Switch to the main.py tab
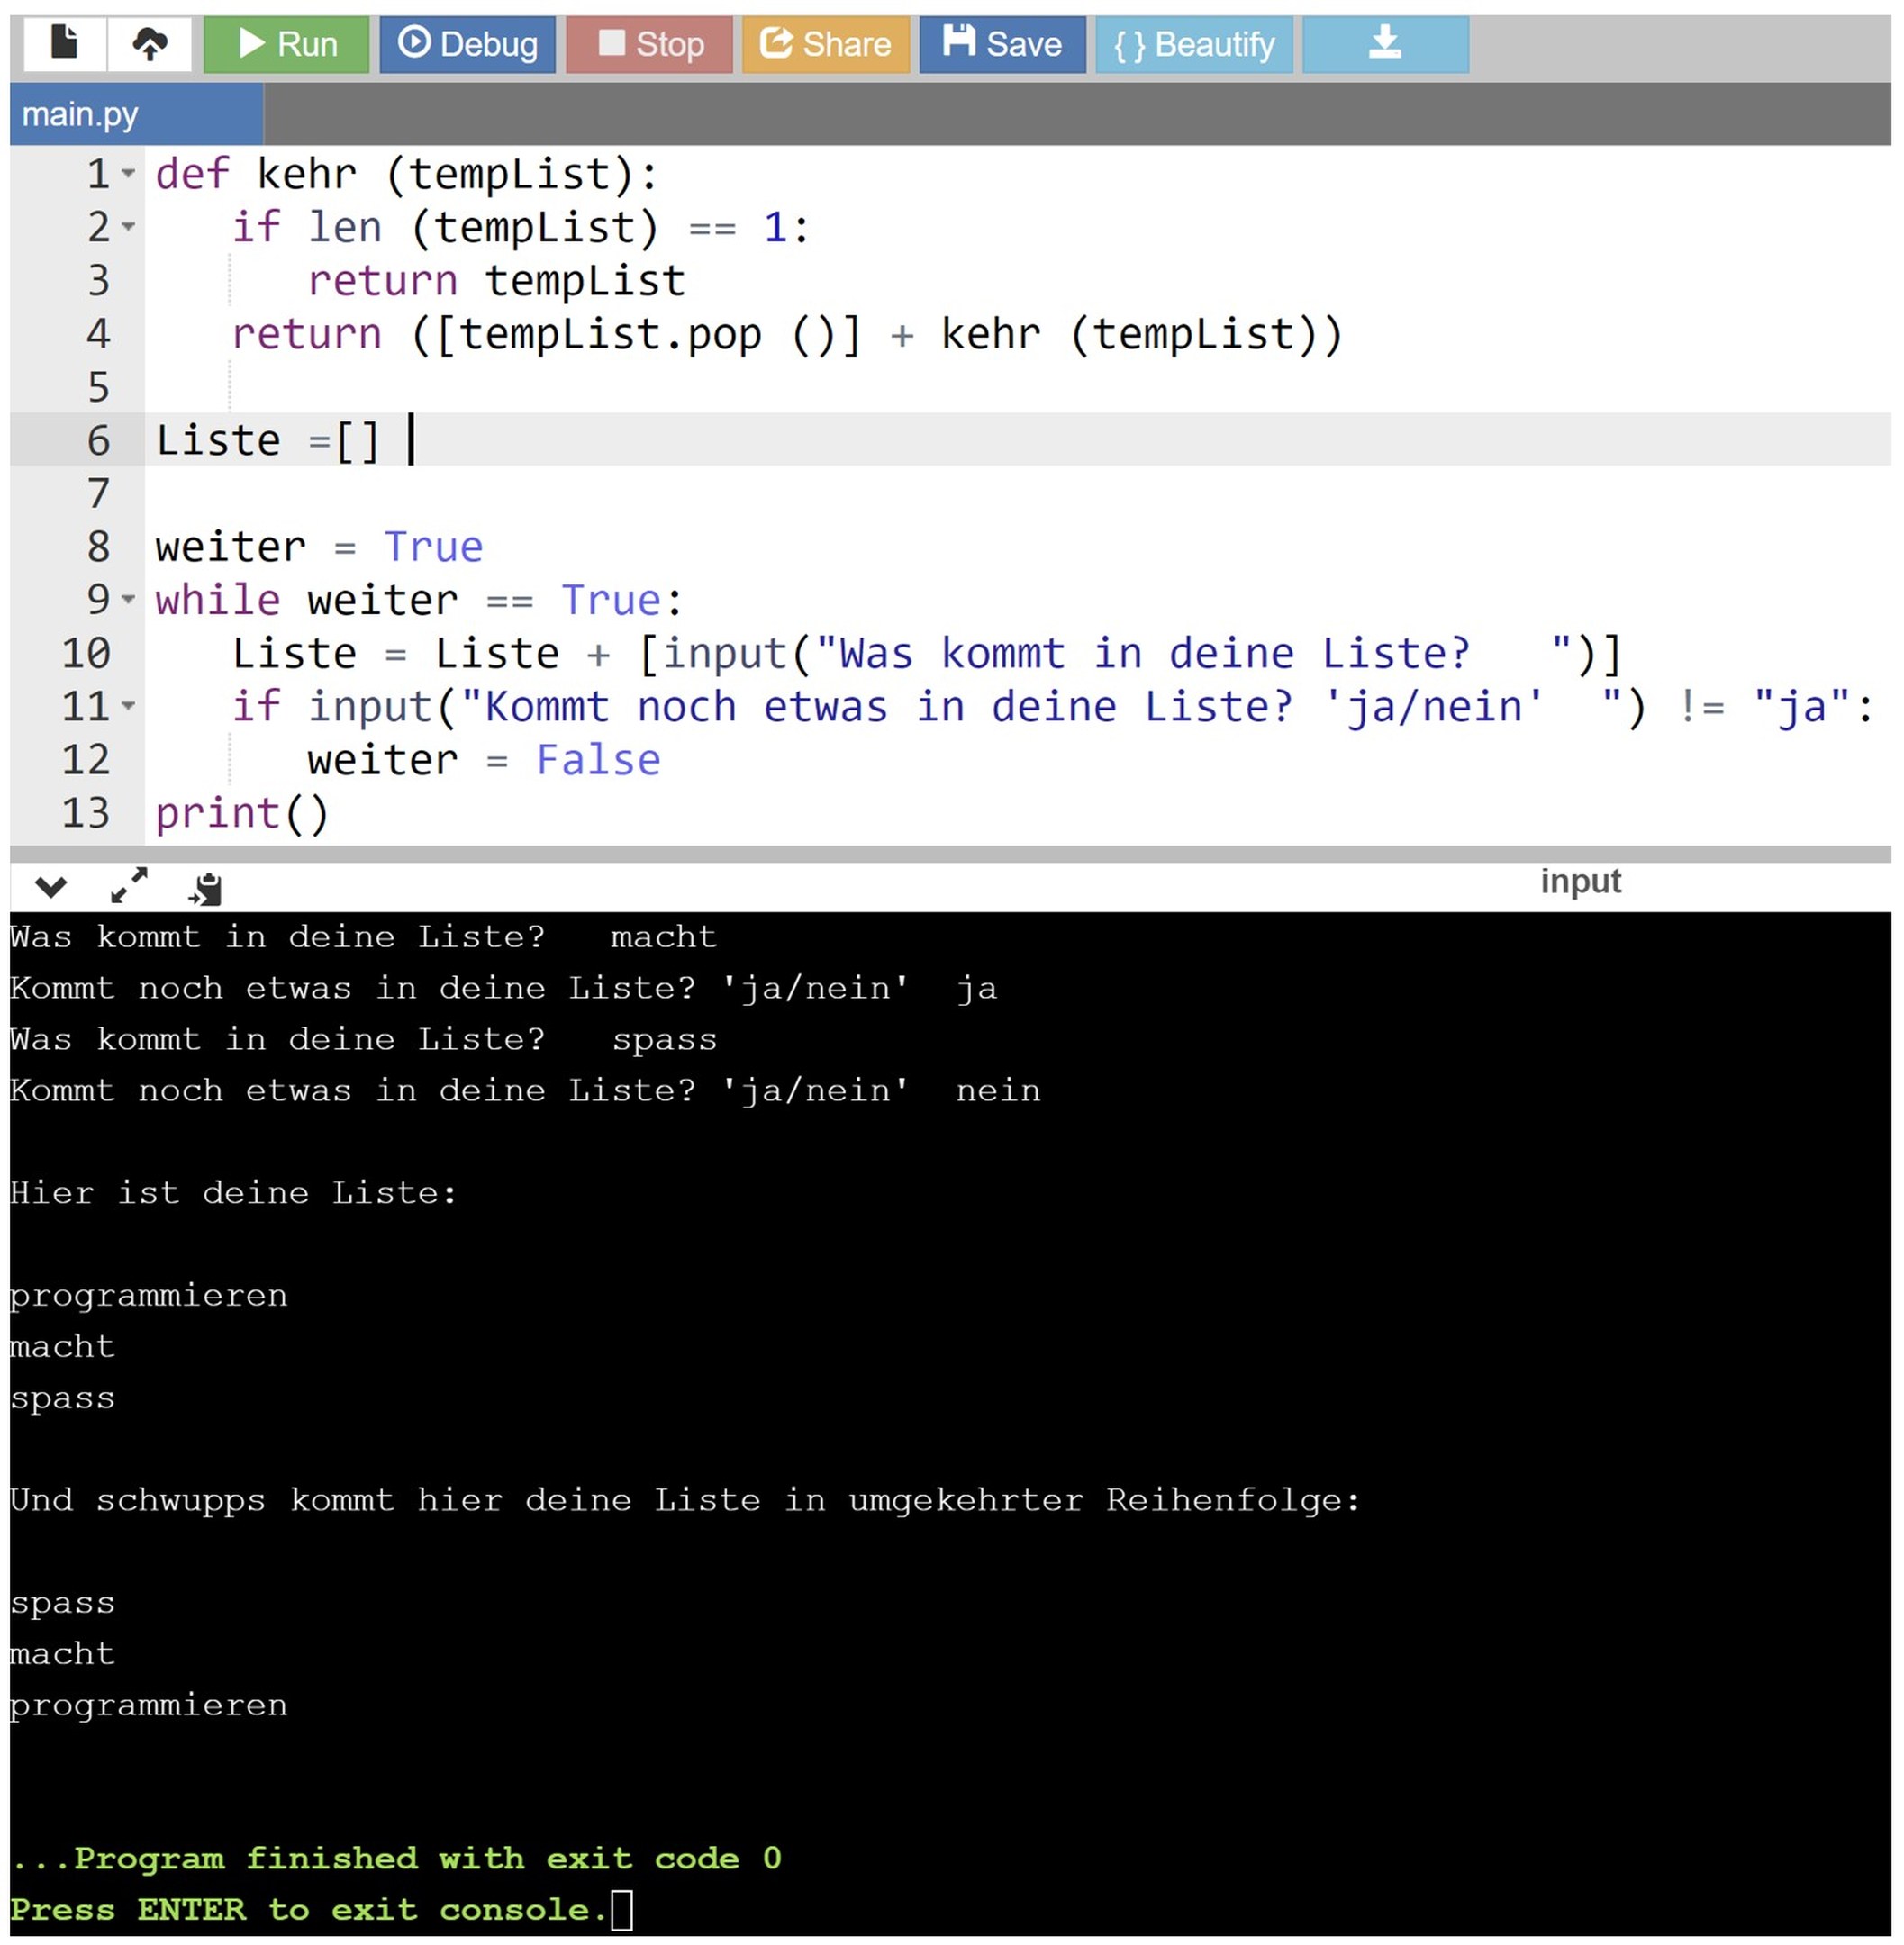Image resolution: width=1904 pixels, height=1945 pixels. [x=136, y=114]
